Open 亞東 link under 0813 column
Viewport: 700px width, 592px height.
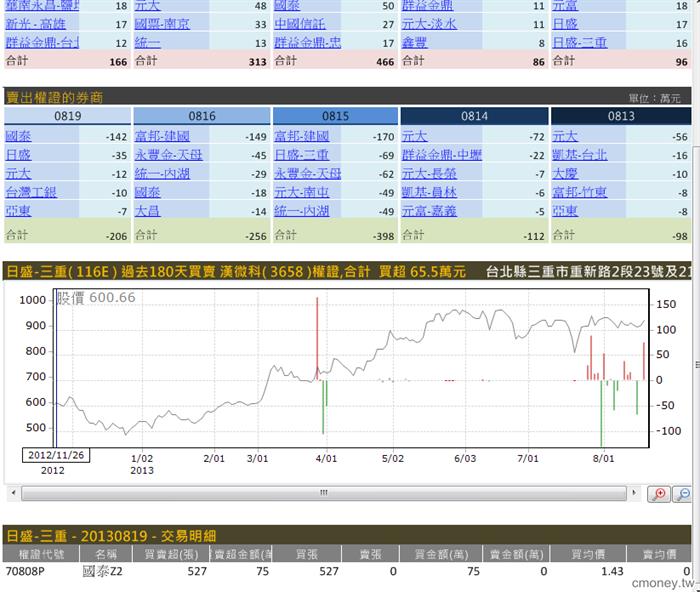point(565,211)
